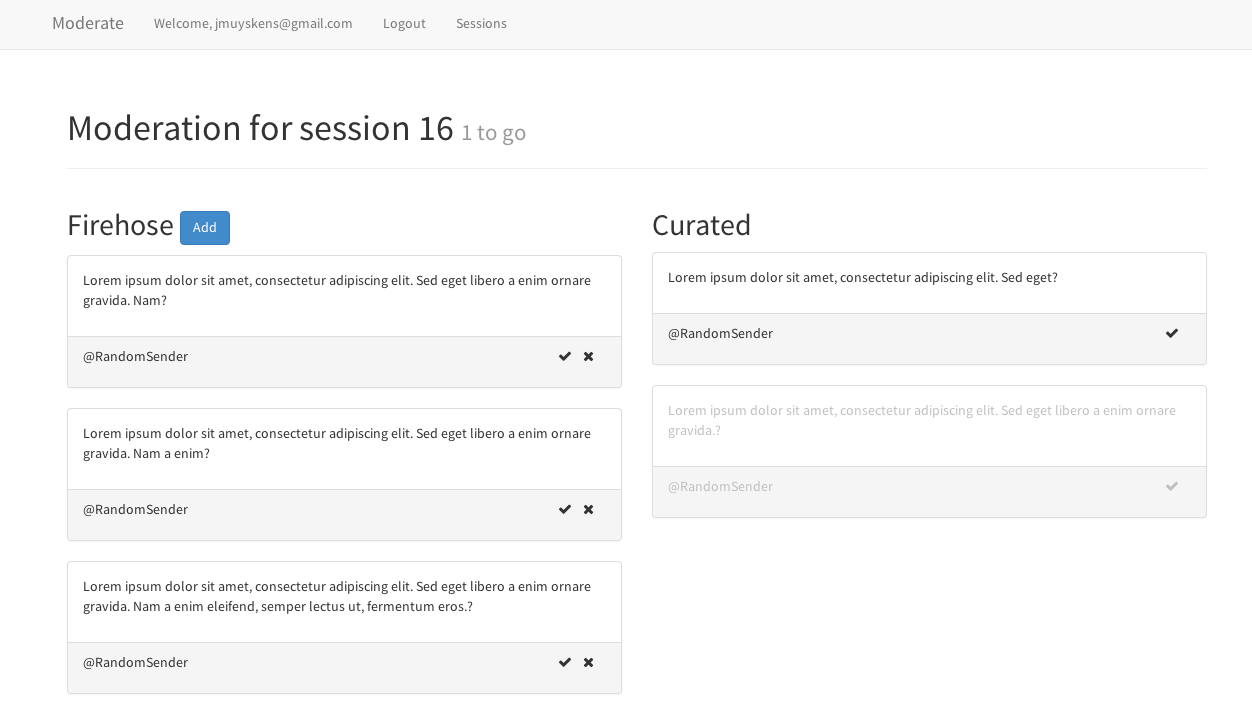1252x725 pixels.
Task: Open the Moderate brand link in navbar
Action: [88, 24]
